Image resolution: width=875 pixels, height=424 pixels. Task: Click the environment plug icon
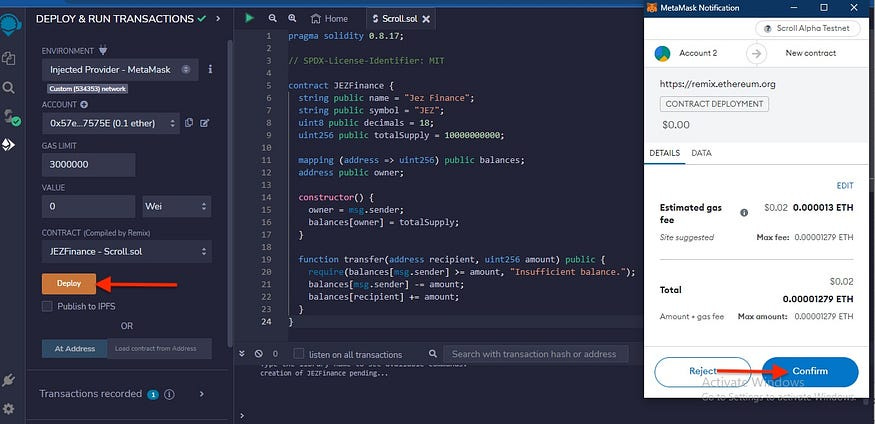pos(103,50)
